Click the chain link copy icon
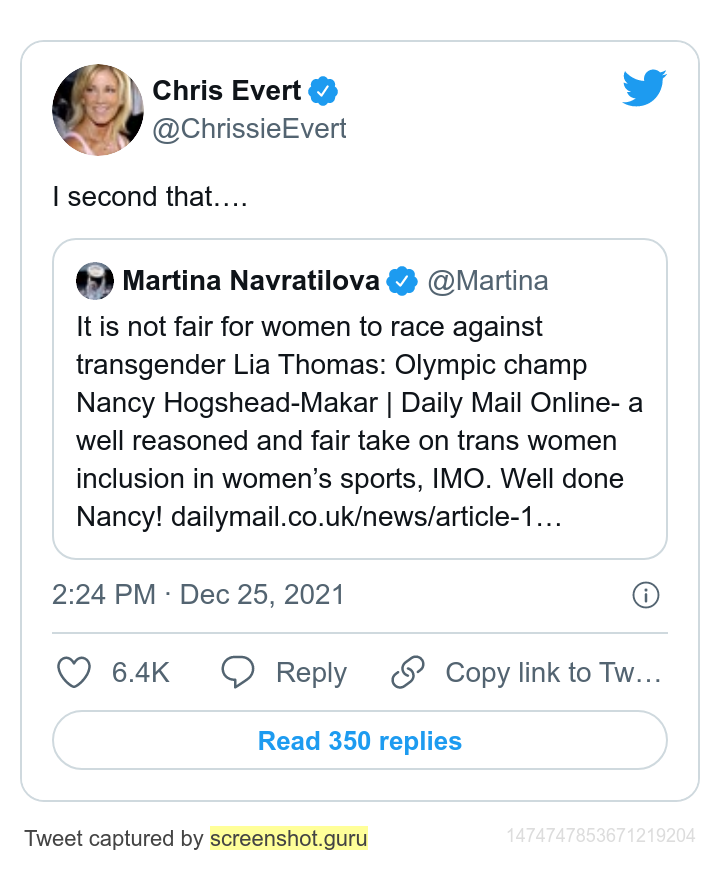Viewport: 720px width, 894px height. (x=408, y=672)
